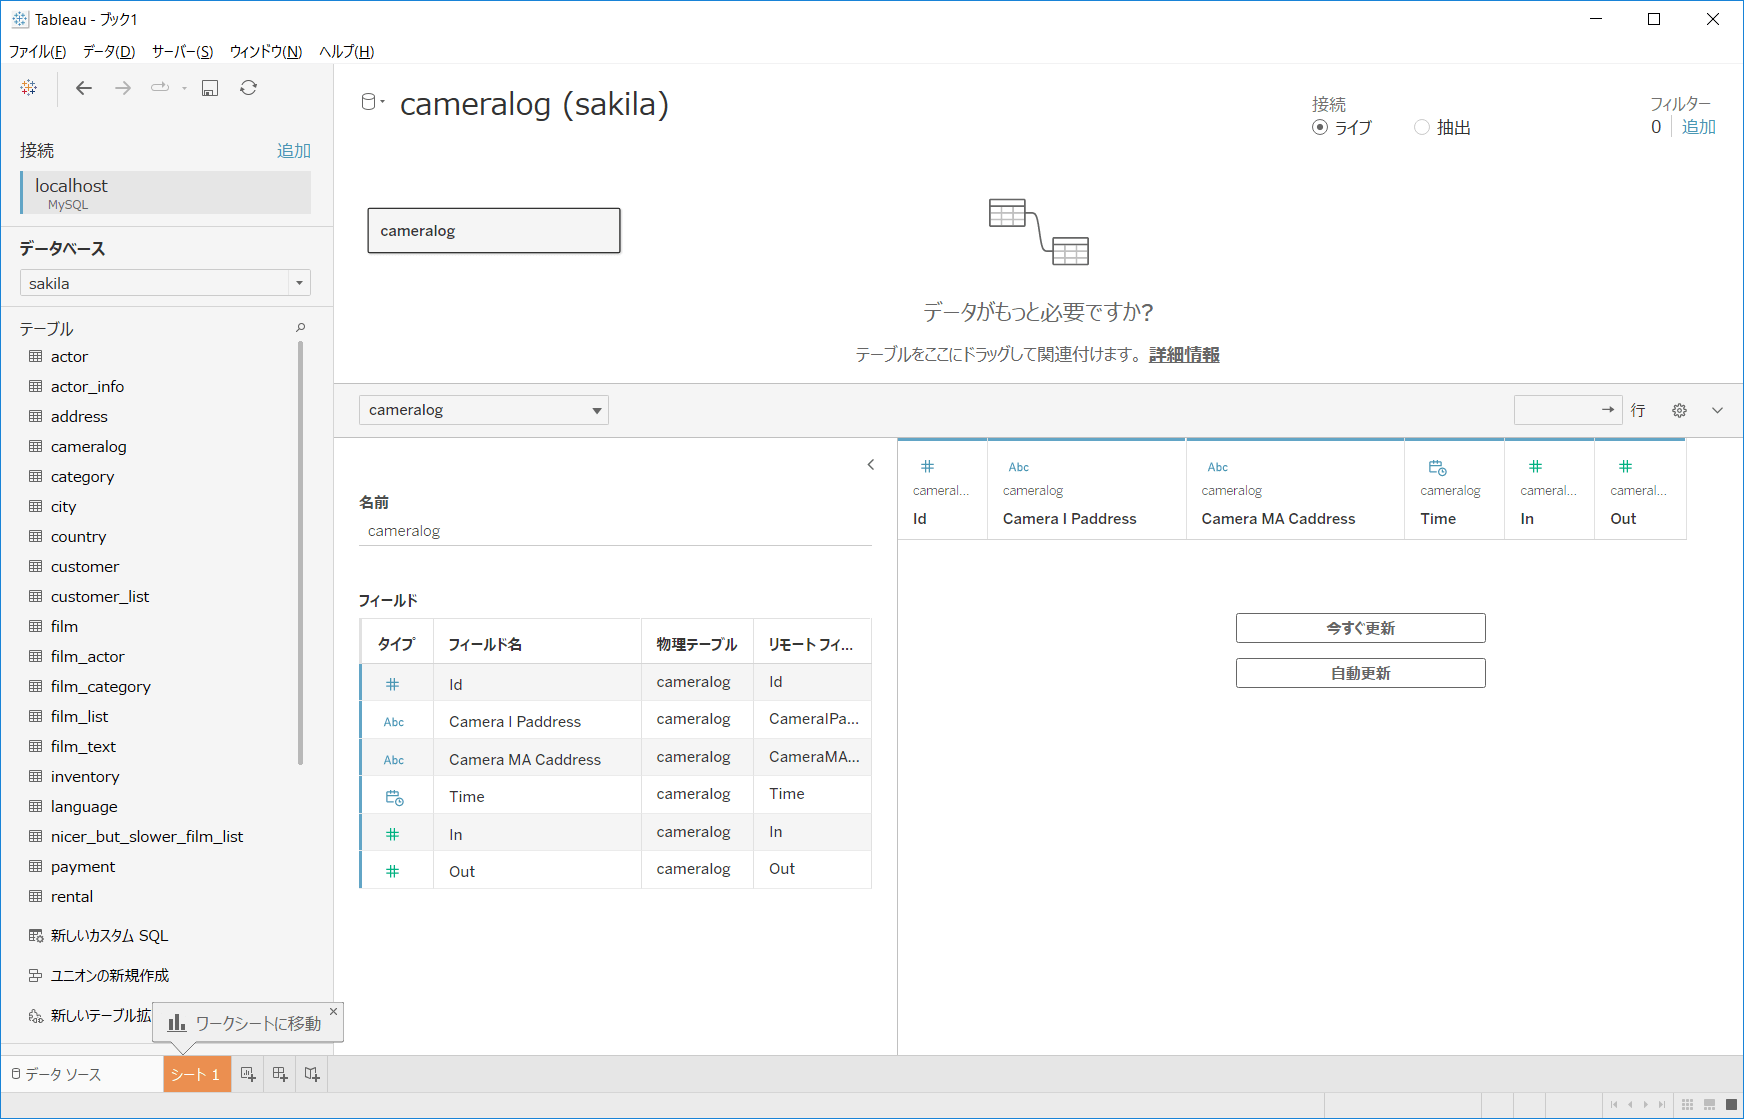1744x1119 pixels.
Task: Select the localhost MySQL connection
Action: tap(165, 192)
